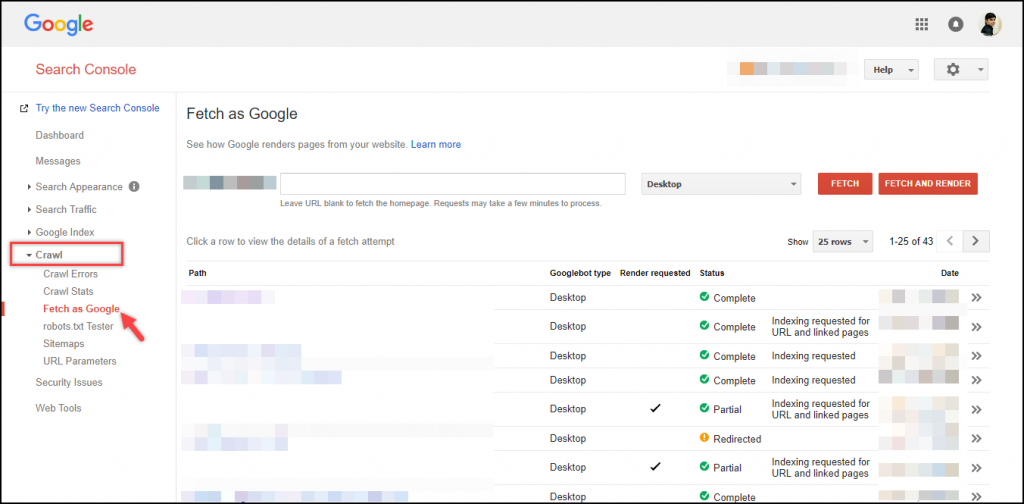The image size is (1024, 504).
Task: Click the Search Appearance info icon
Action: [x=134, y=187]
